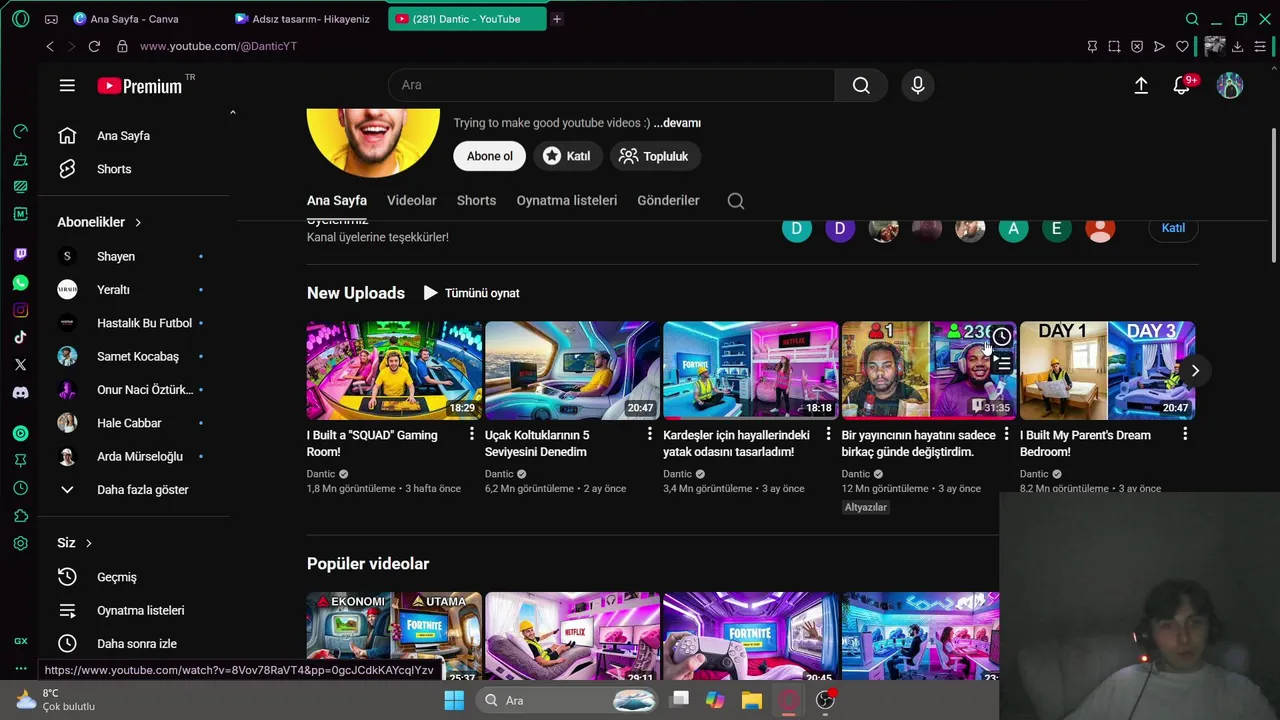Click the 'Abone ol' subscribe button

490,156
